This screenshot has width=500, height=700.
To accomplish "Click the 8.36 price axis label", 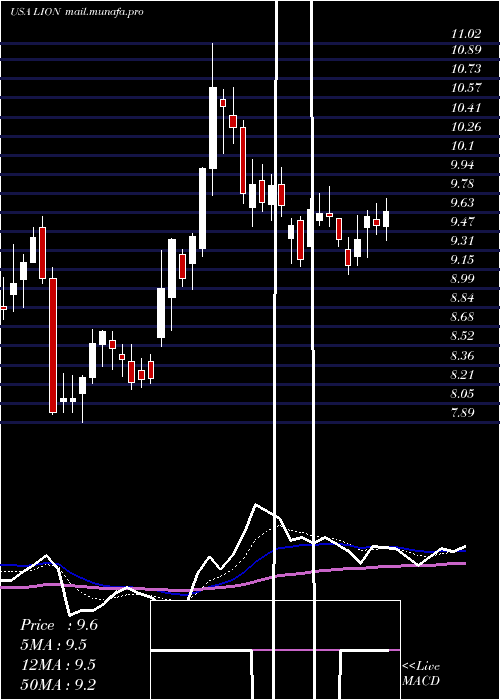I will click(x=462, y=356).
